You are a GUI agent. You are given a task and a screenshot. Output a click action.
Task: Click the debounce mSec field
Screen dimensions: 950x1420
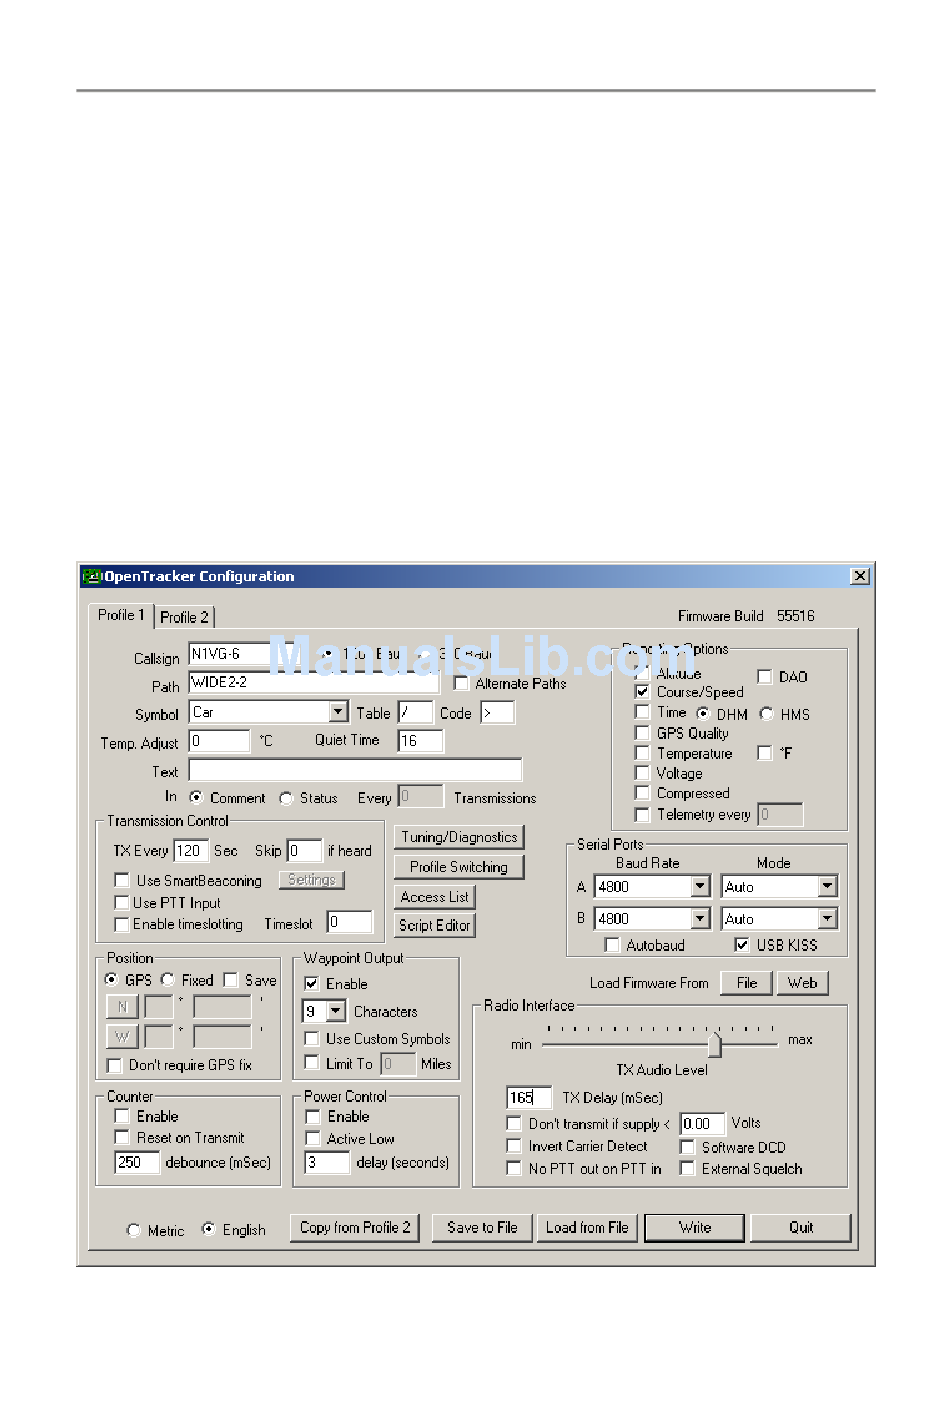coord(137,1162)
